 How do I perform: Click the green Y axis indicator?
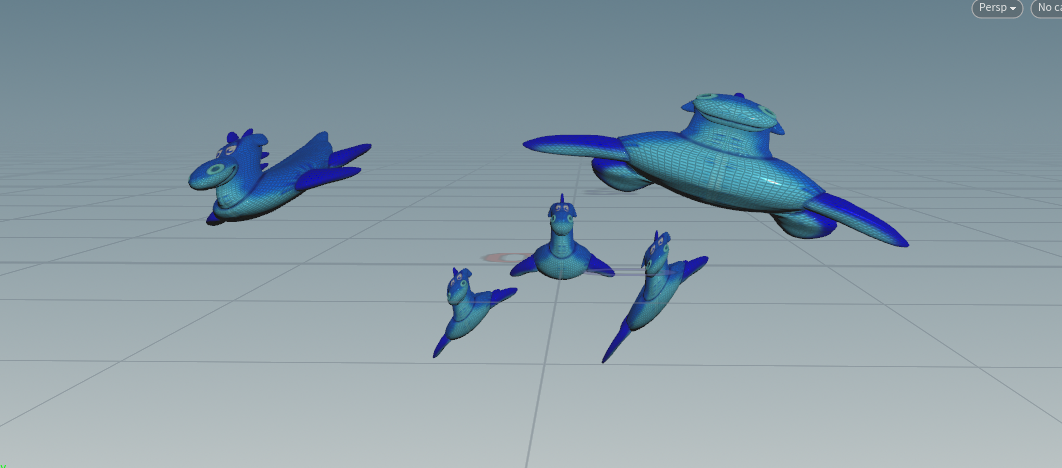click(x=3, y=464)
